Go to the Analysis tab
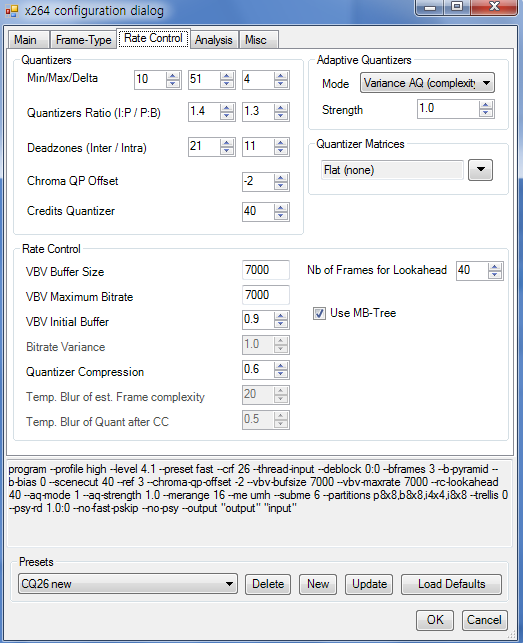Screen dimensions: 523x643 [214, 40]
